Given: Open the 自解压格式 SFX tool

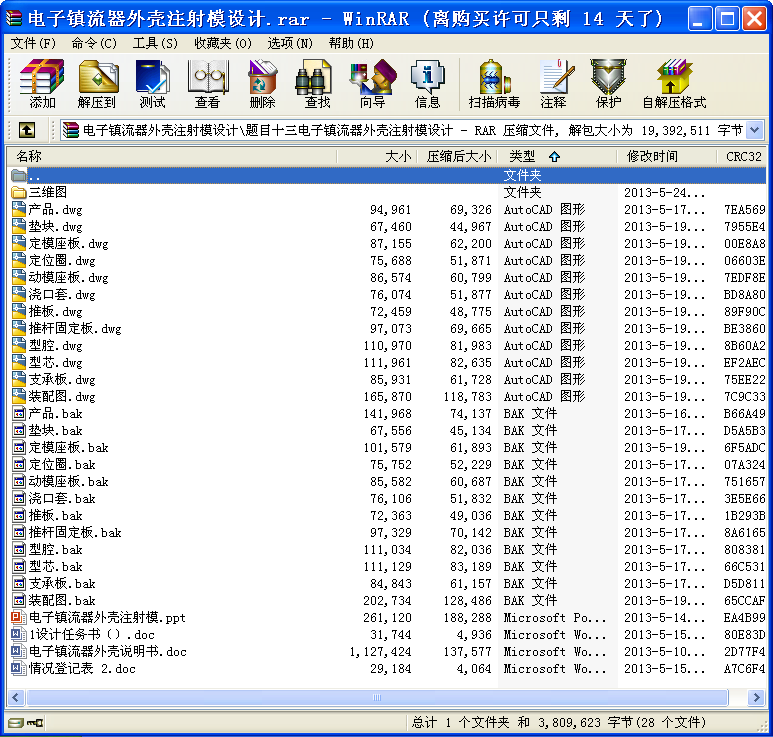Looking at the screenshot, I should (x=673, y=84).
